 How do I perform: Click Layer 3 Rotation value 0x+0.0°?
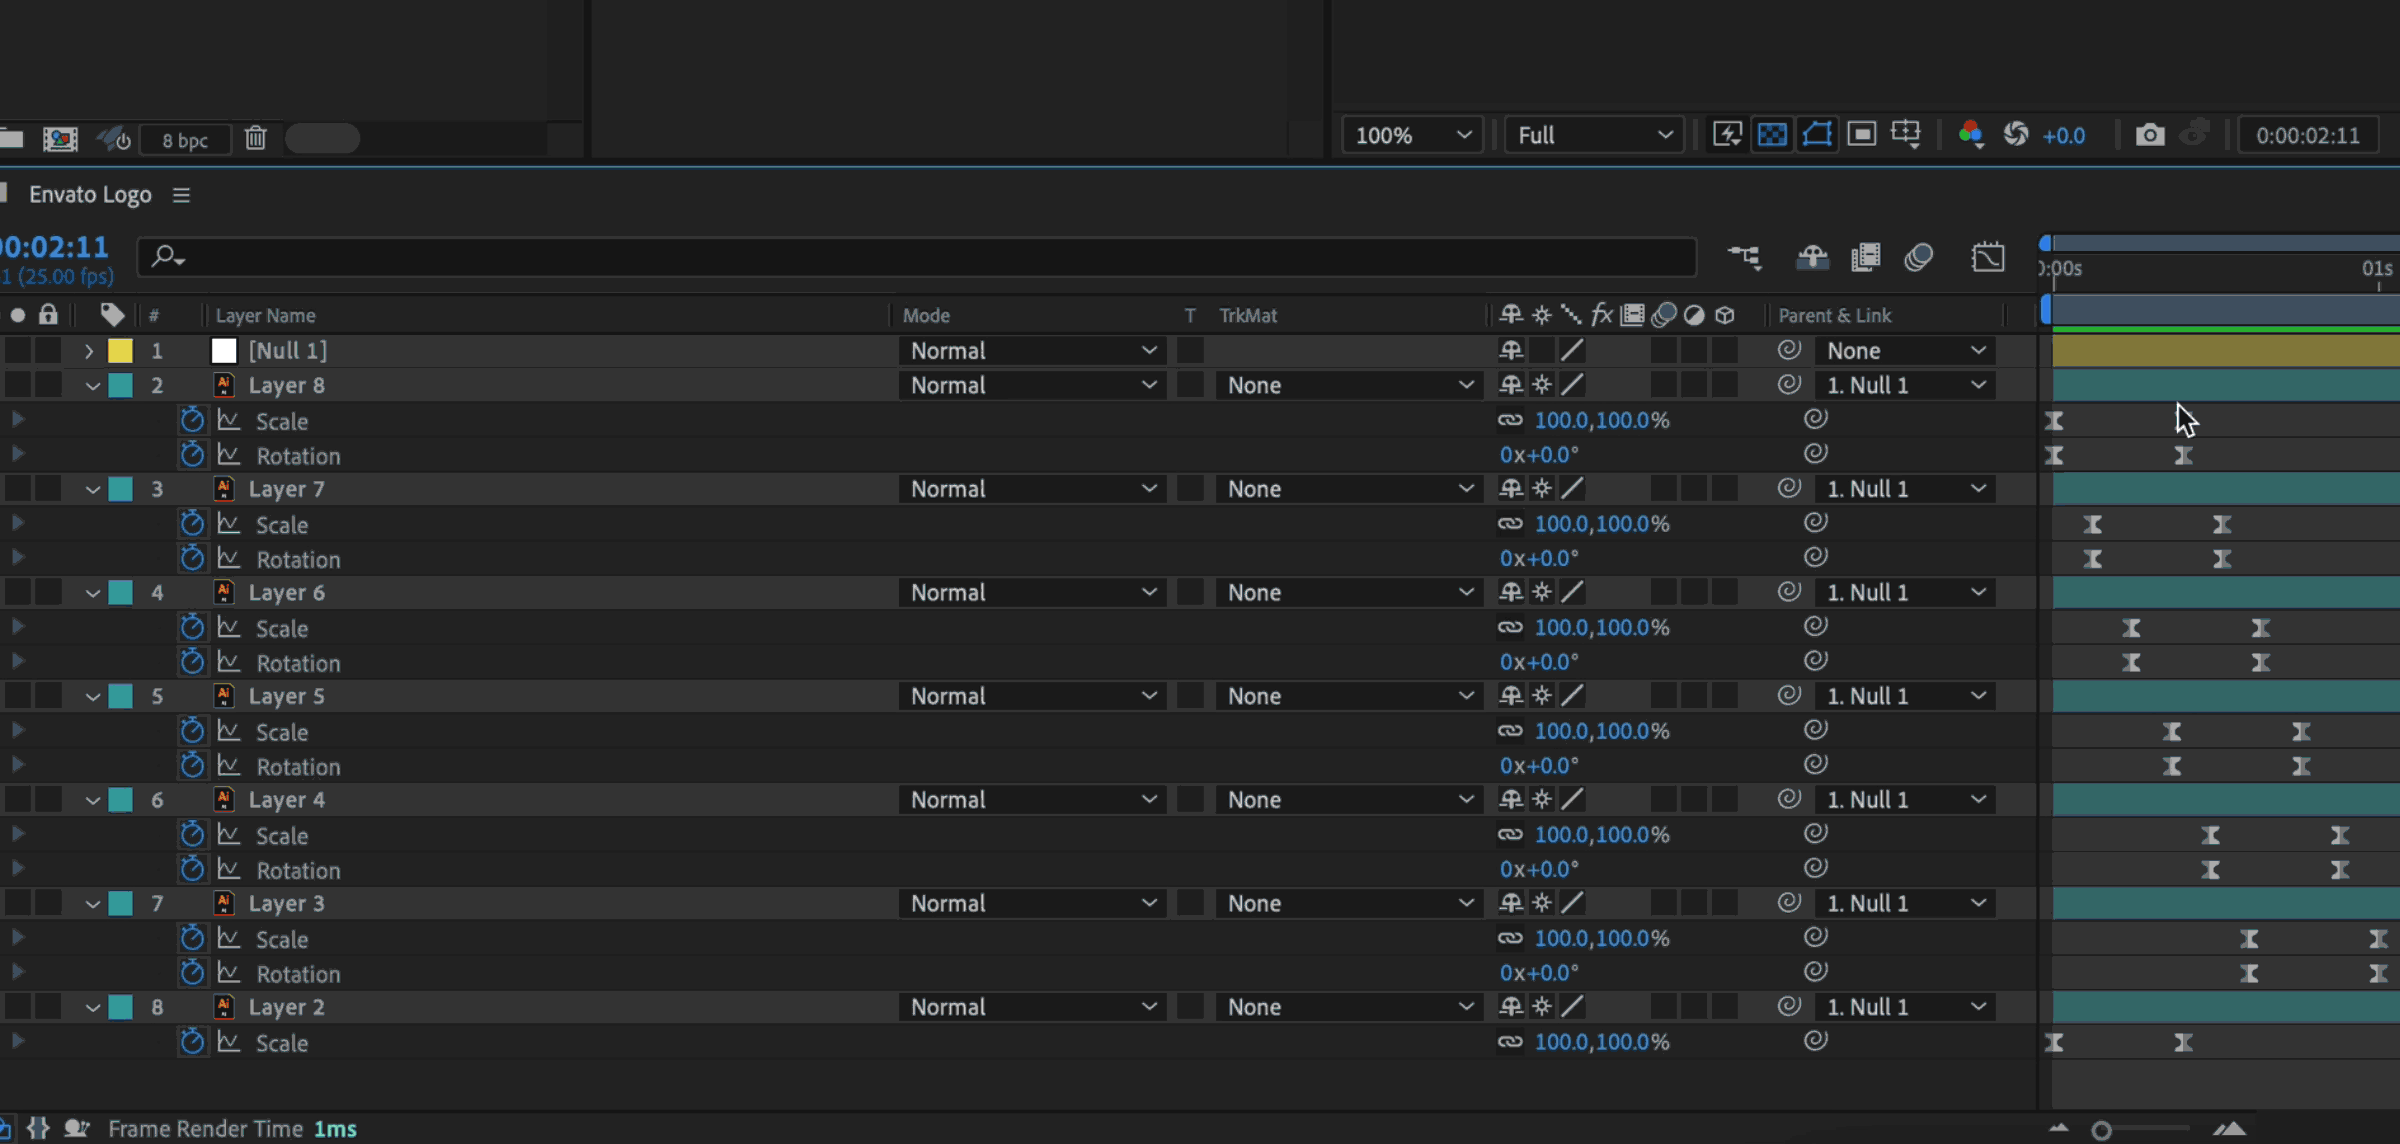click(1538, 972)
